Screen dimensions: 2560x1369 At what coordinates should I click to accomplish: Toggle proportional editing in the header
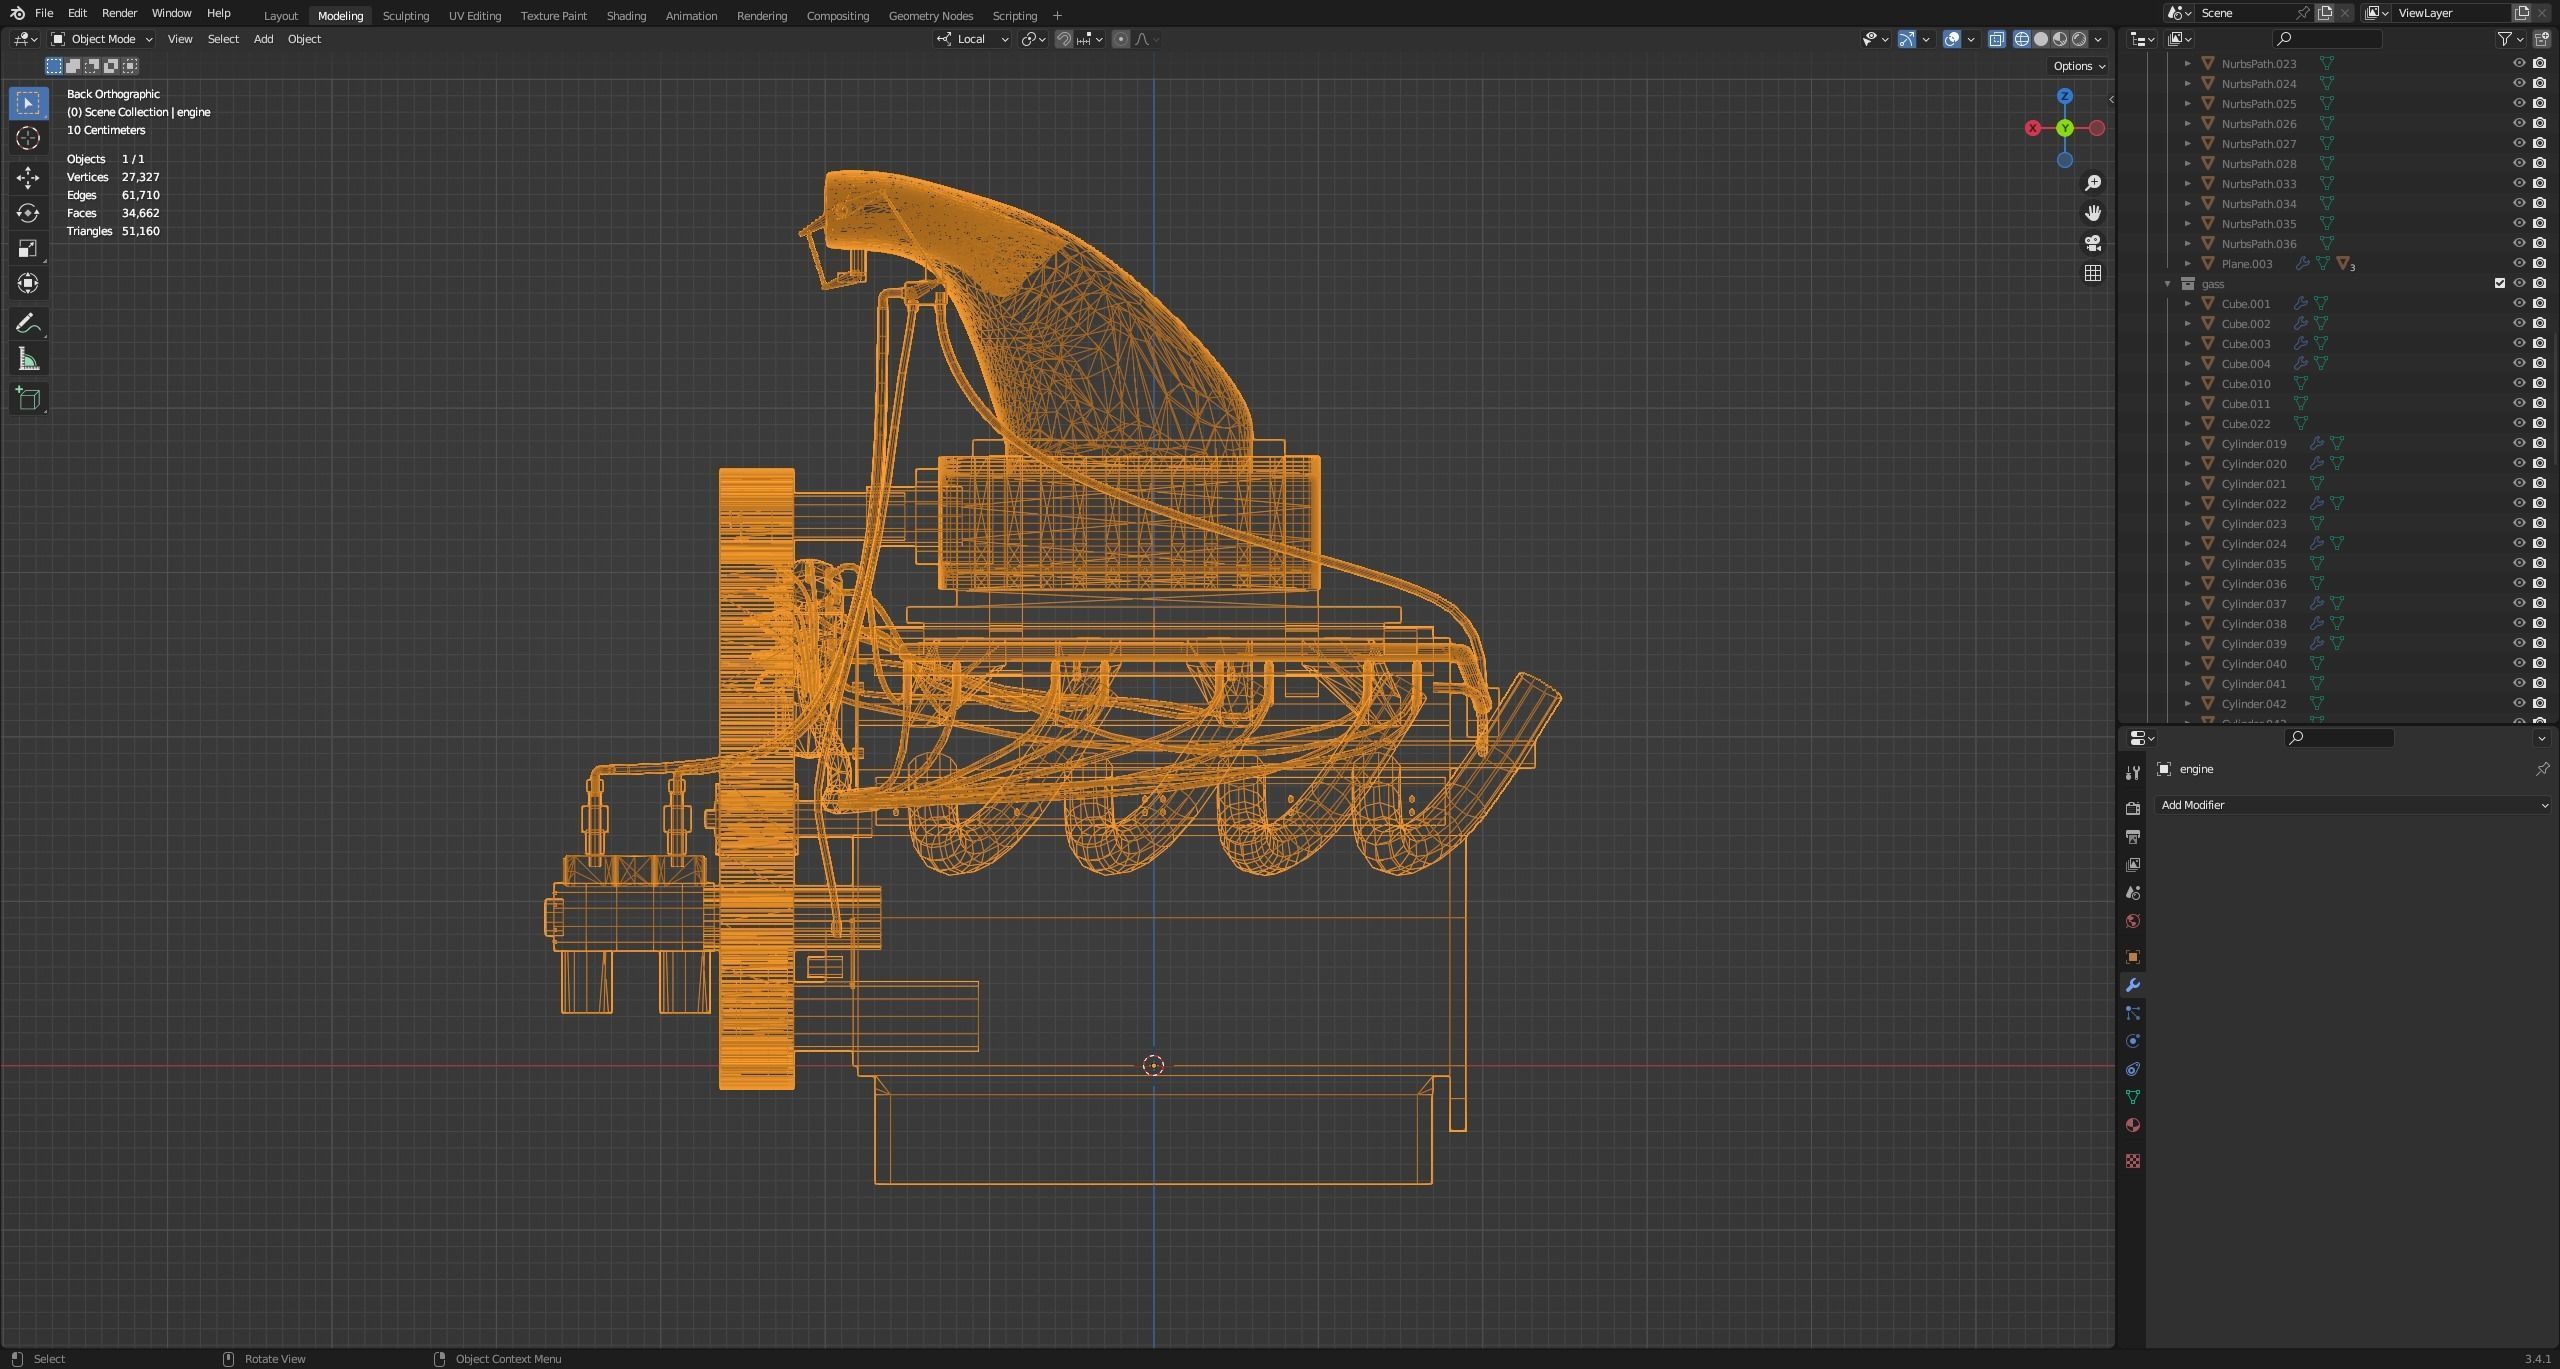tap(1121, 39)
